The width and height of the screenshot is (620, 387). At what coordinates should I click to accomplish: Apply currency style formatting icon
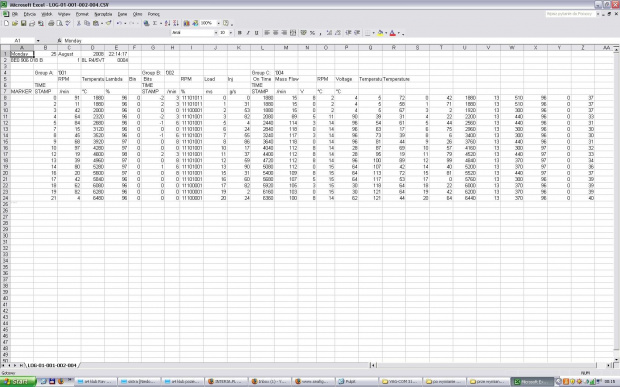304,33
